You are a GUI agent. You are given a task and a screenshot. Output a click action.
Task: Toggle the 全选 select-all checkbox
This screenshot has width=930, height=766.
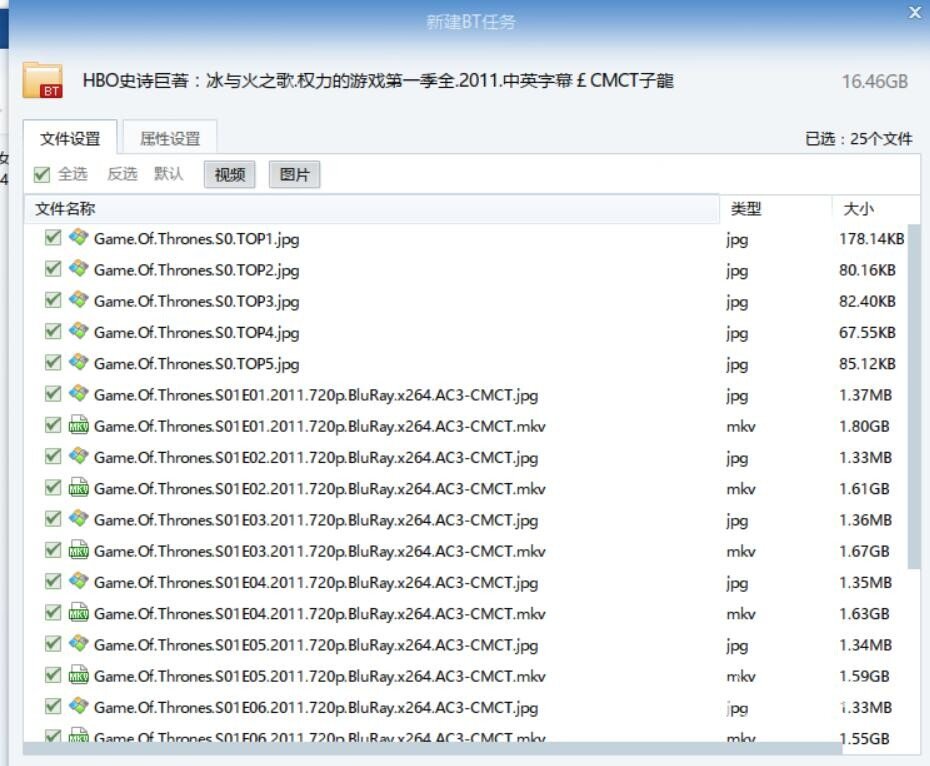click(x=42, y=174)
